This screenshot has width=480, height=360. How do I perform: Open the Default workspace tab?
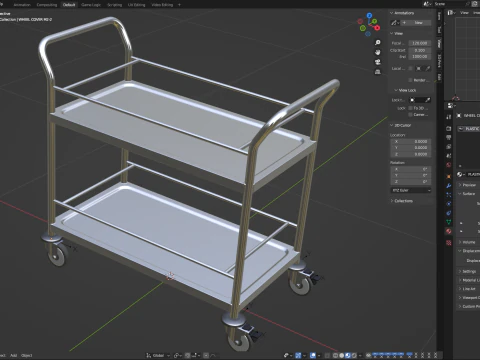(69, 5)
